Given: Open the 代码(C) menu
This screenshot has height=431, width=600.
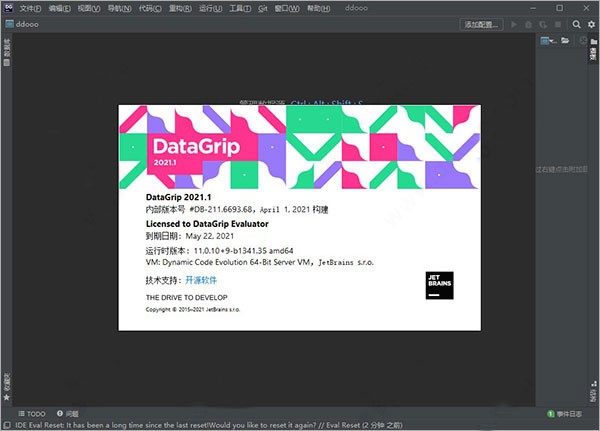Looking at the screenshot, I should tap(150, 8).
